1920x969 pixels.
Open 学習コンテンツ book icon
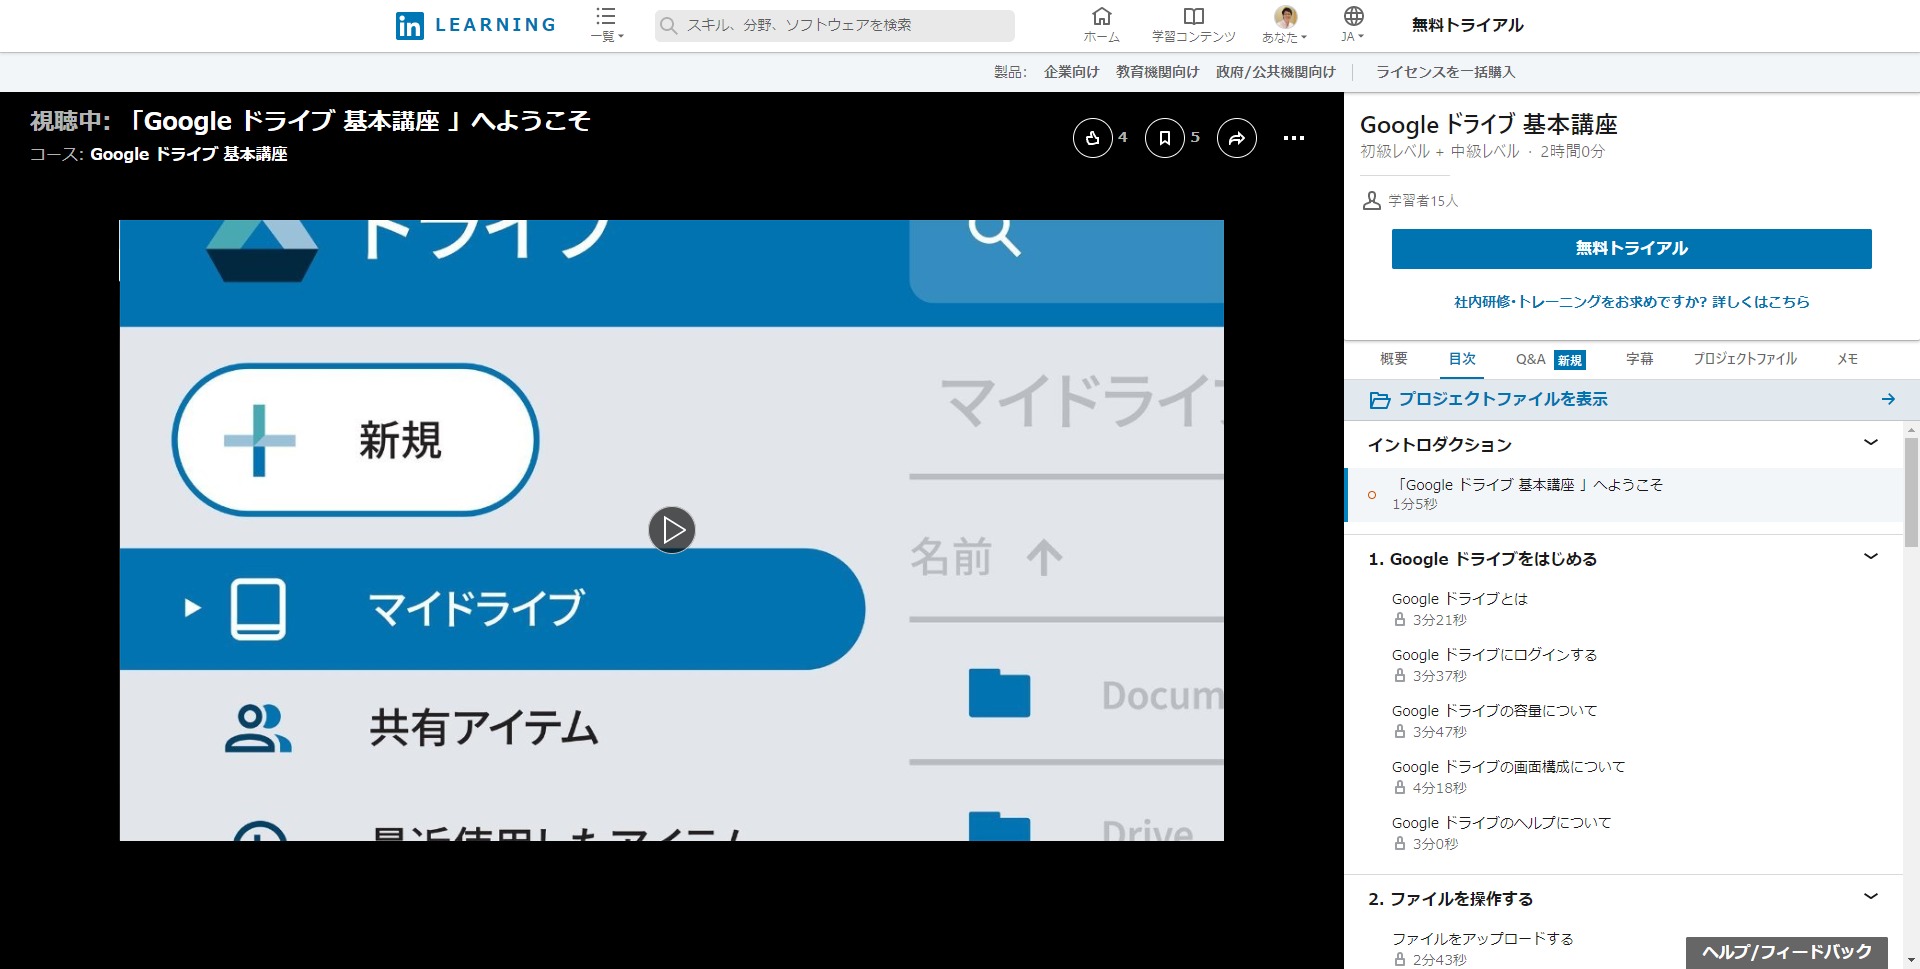click(x=1194, y=25)
